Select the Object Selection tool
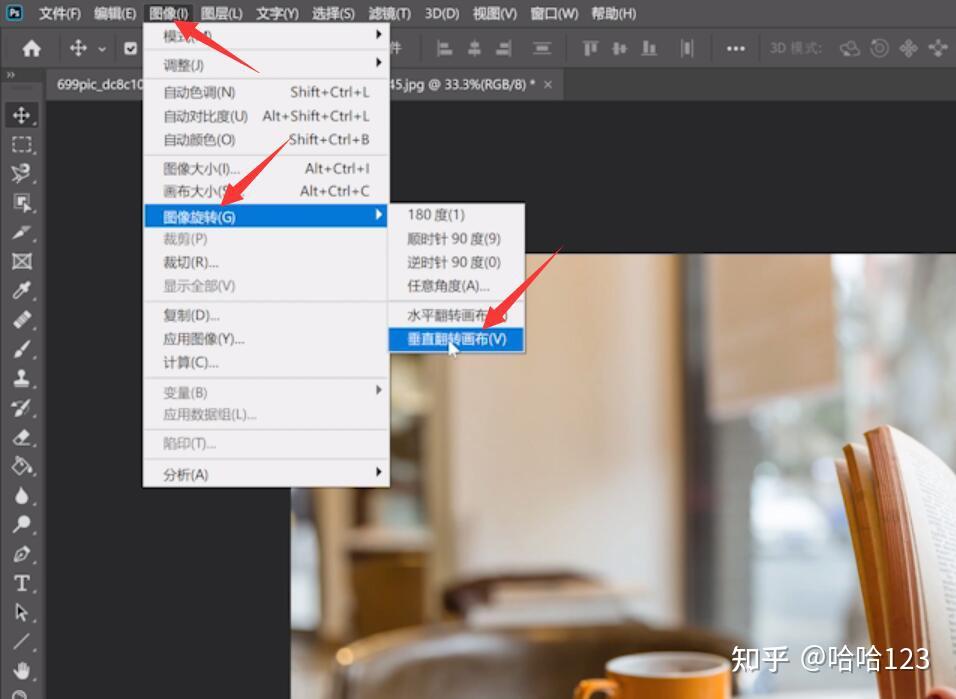This screenshot has width=956, height=699. click(x=21, y=203)
